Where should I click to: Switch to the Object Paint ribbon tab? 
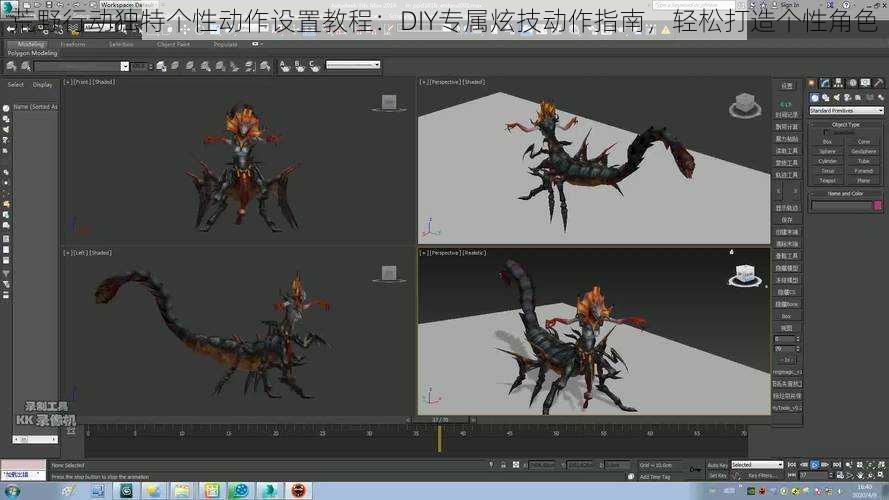click(173, 44)
